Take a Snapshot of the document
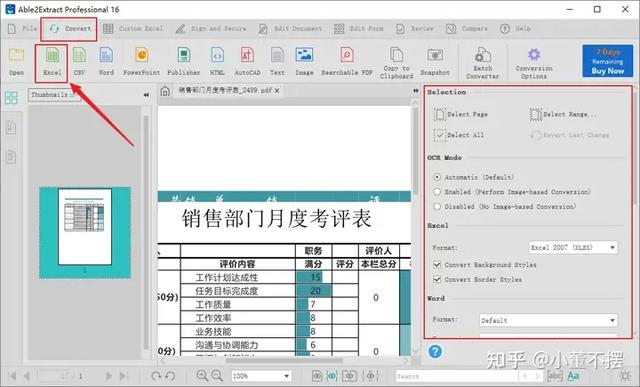 coord(435,61)
